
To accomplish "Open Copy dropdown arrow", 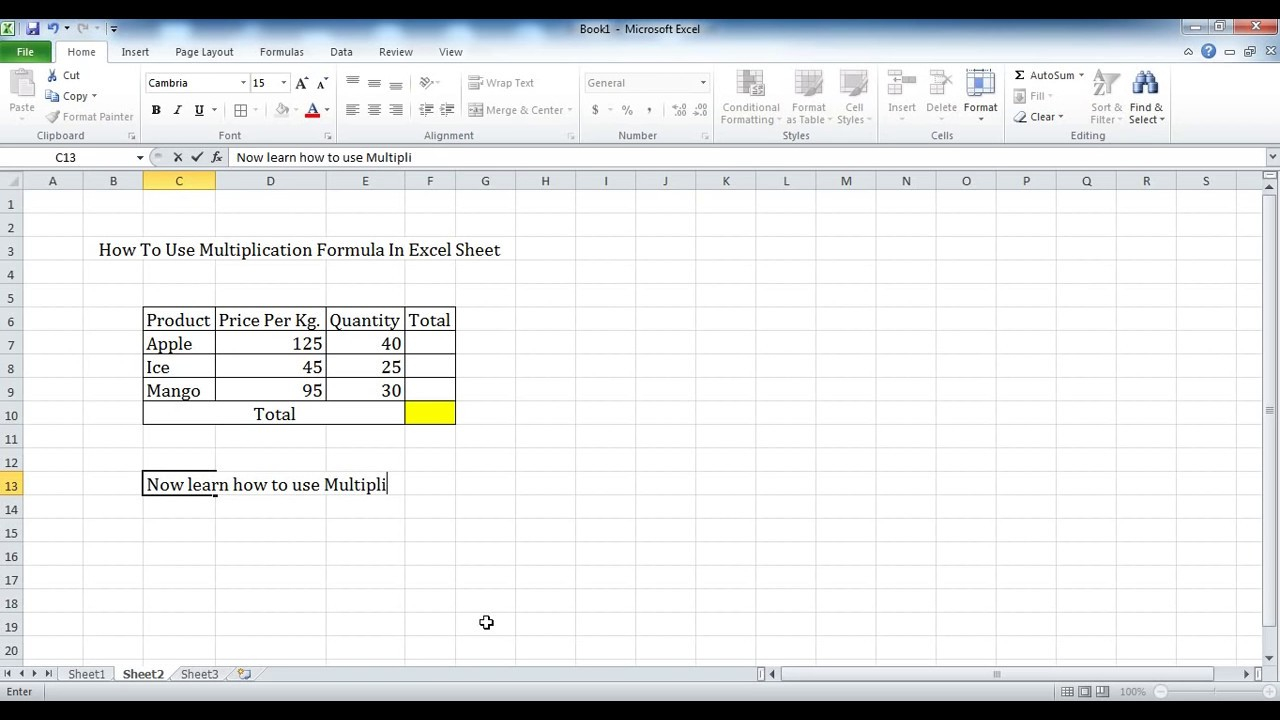I will pos(94,96).
